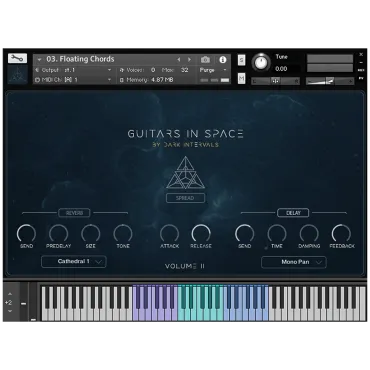Click the Voices count value 0
The width and height of the screenshot is (370, 370).
(x=153, y=70)
